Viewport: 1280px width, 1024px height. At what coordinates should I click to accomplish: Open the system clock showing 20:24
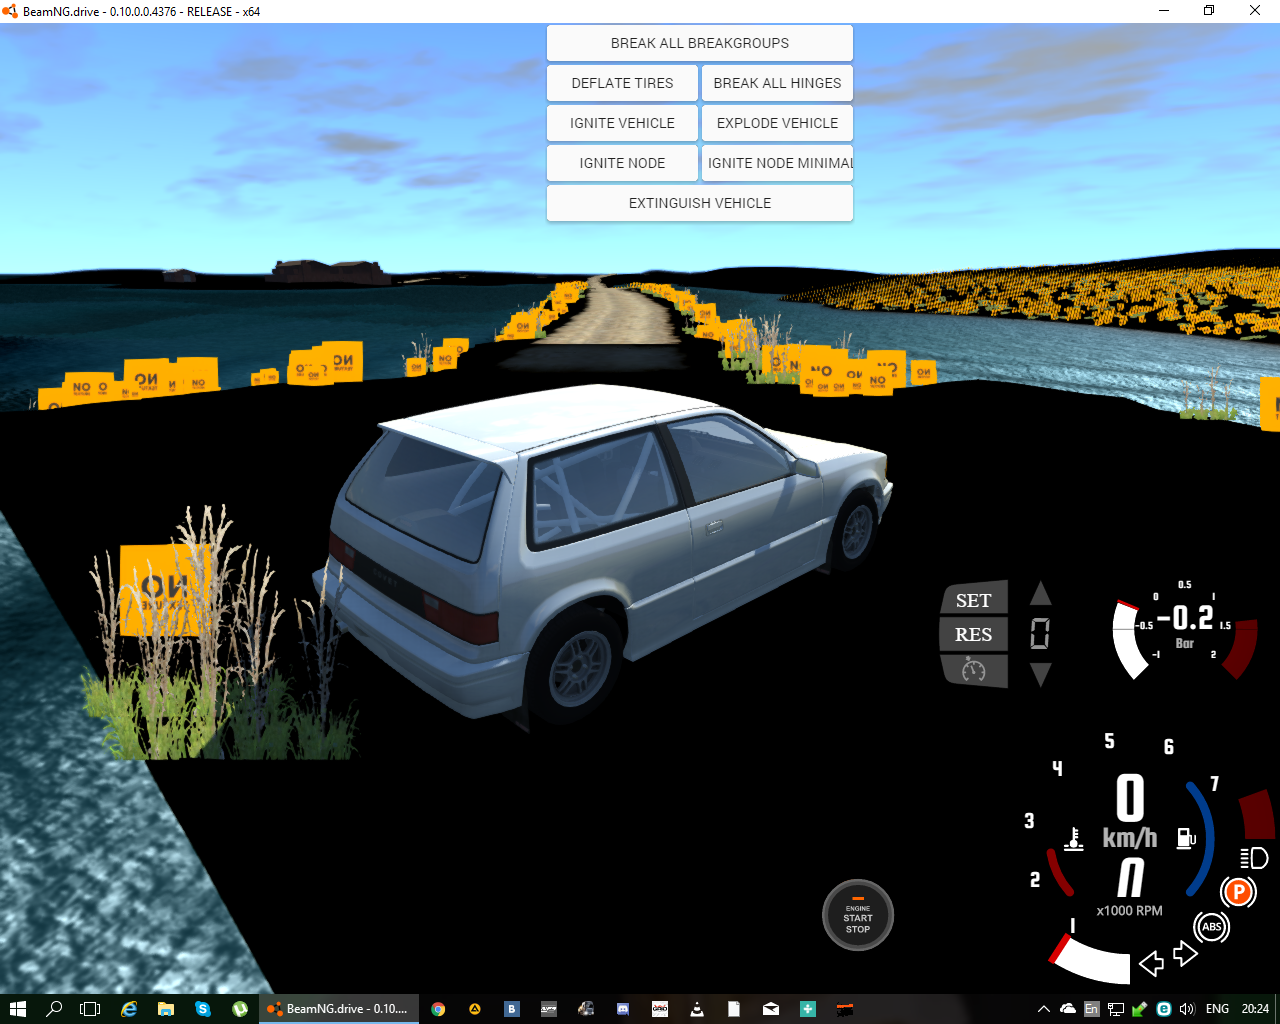1255,1009
